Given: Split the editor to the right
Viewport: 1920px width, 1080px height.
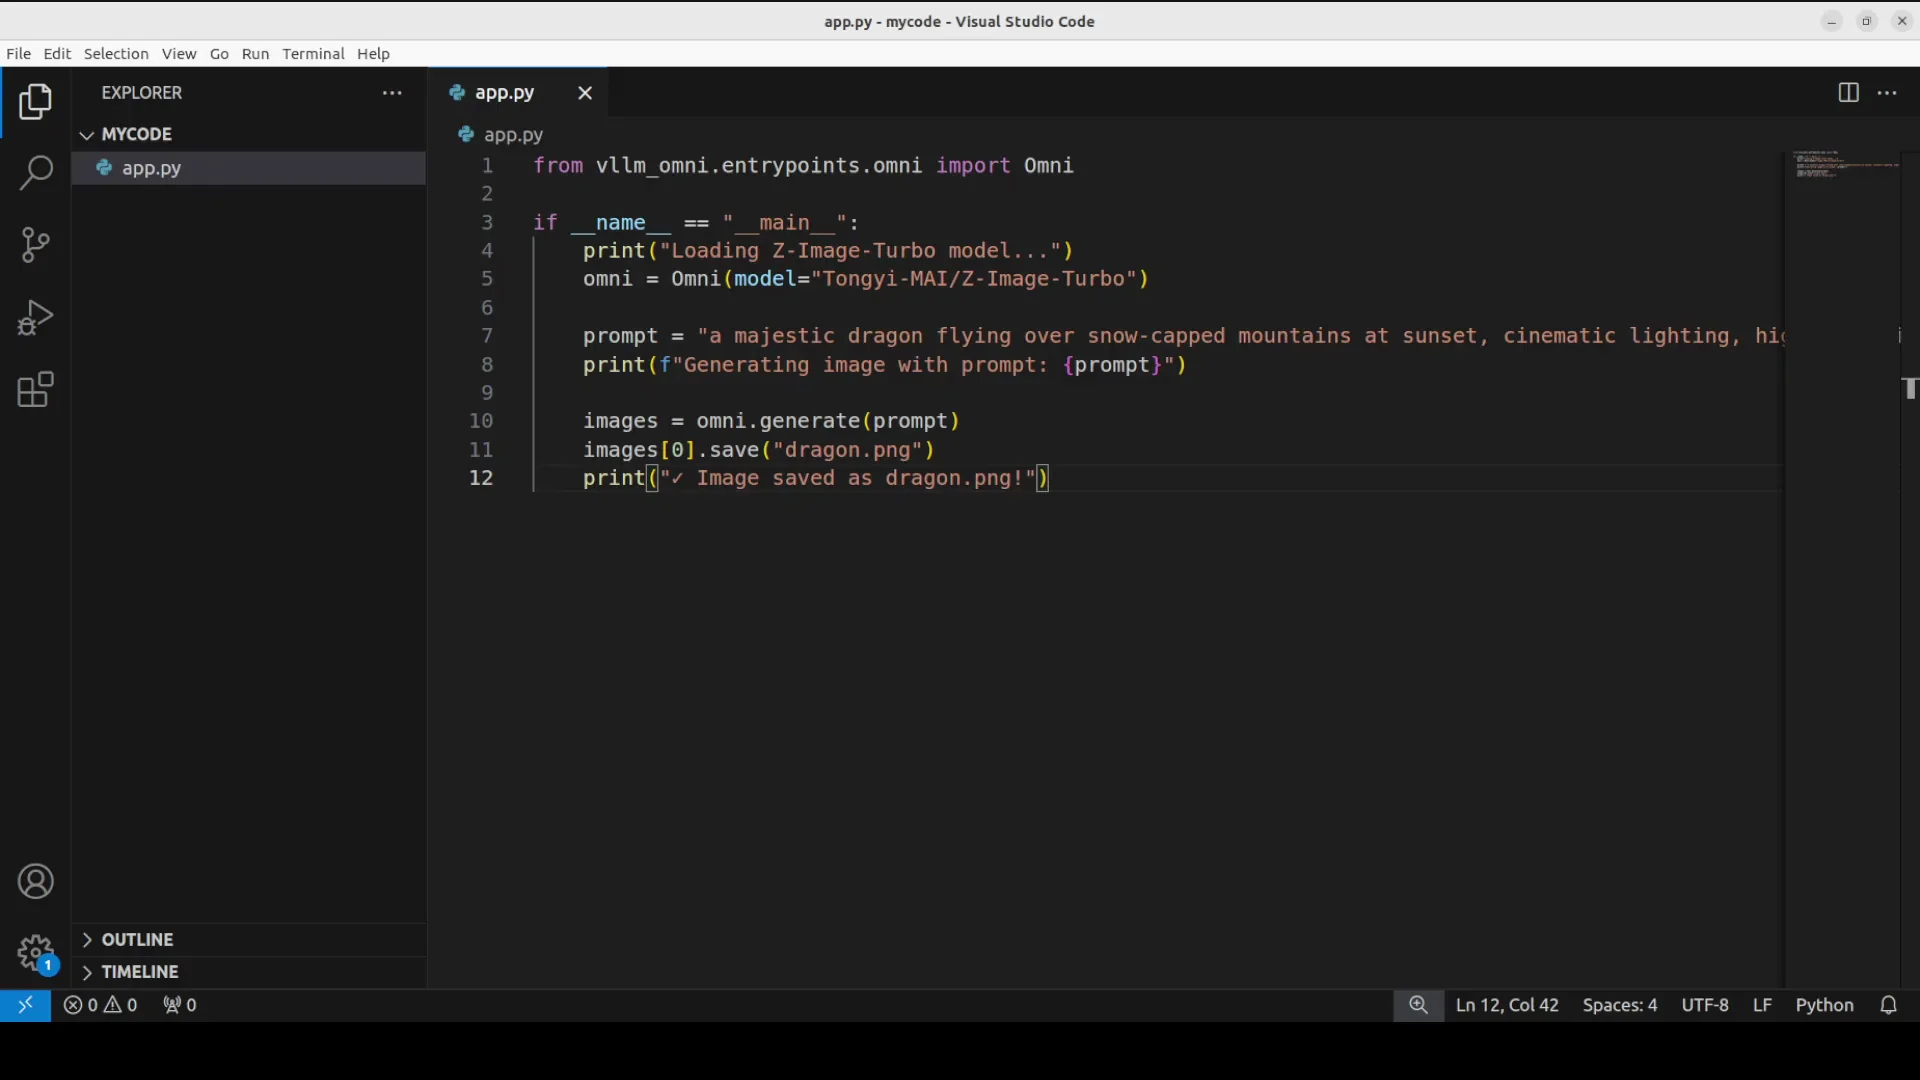Looking at the screenshot, I should (x=1848, y=93).
